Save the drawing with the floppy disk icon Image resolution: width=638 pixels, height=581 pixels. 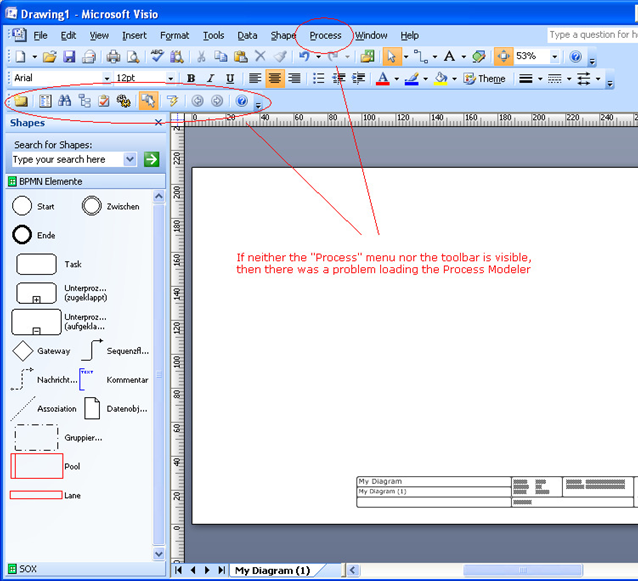pos(69,57)
